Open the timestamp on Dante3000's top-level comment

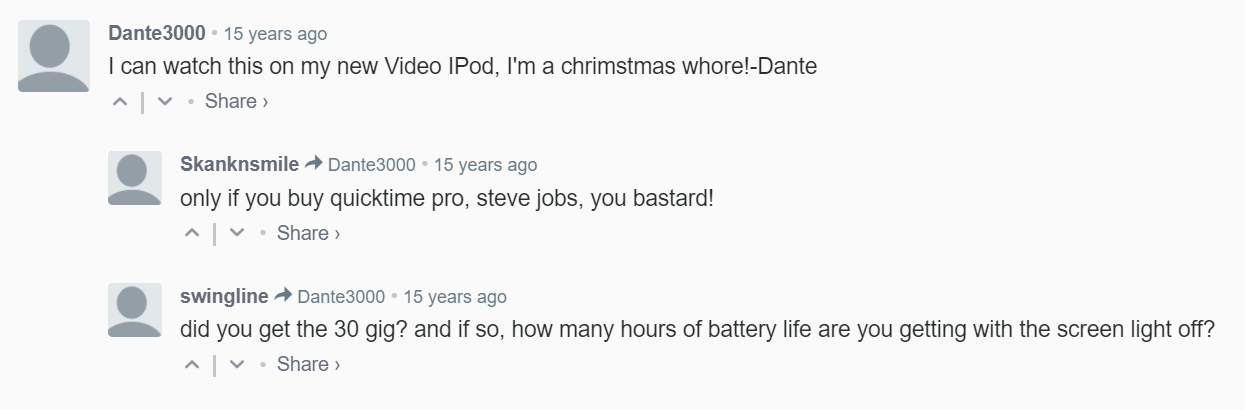coord(275,34)
